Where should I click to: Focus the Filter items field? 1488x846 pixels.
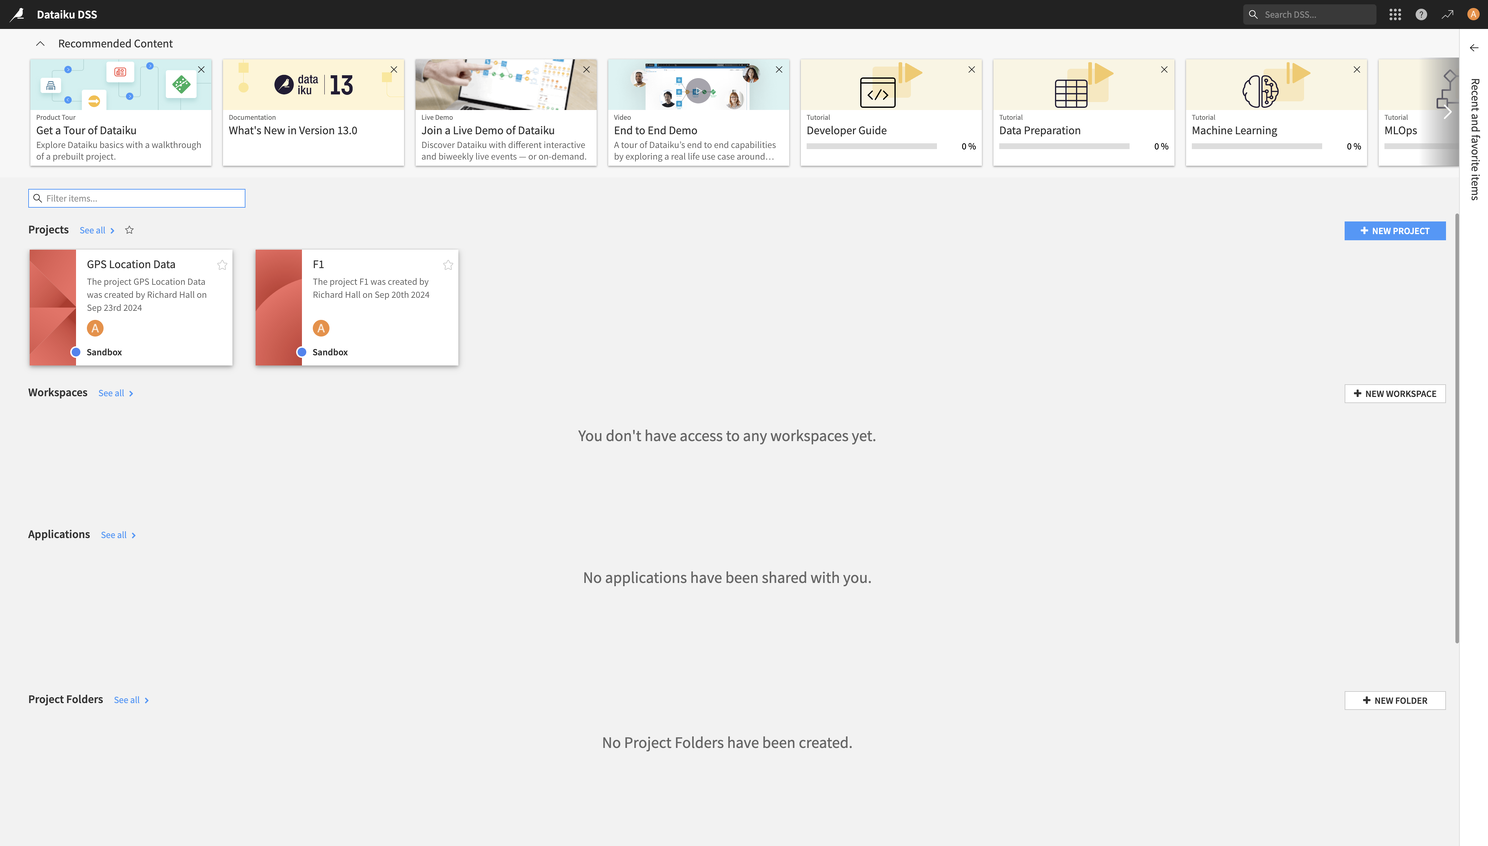[x=137, y=198]
